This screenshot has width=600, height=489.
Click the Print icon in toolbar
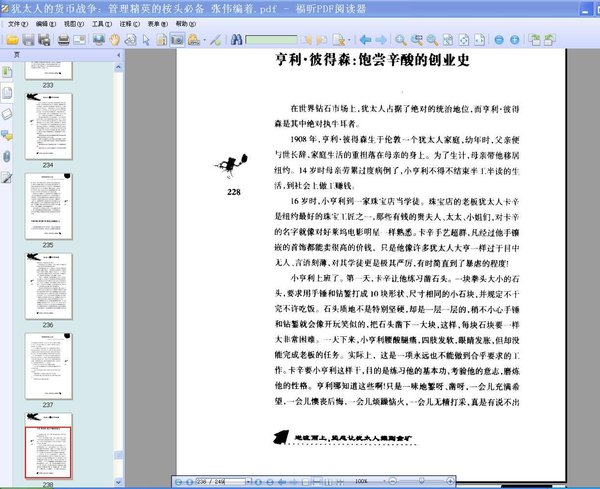63,40
